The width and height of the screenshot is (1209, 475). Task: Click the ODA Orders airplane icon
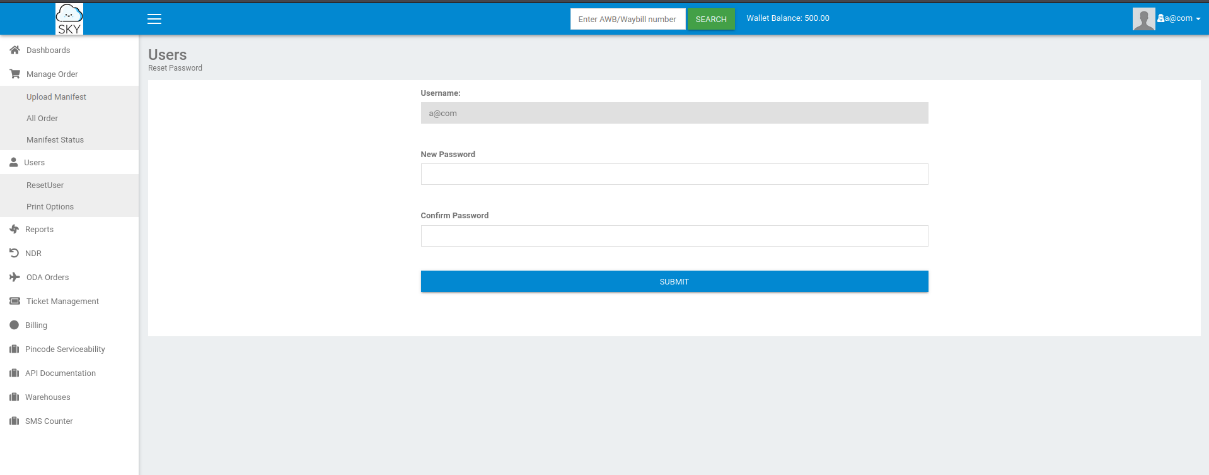[x=14, y=277]
